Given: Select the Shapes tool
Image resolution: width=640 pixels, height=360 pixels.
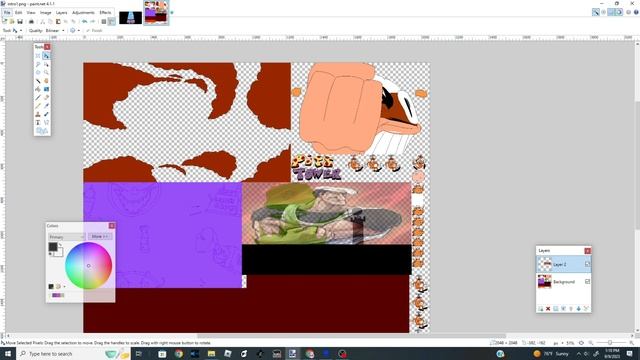Looking at the screenshot, I should (42, 131).
